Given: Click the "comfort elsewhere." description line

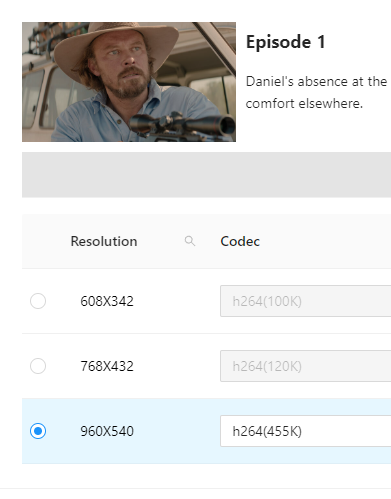Looking at the screenshot, I should pos(304,104).
